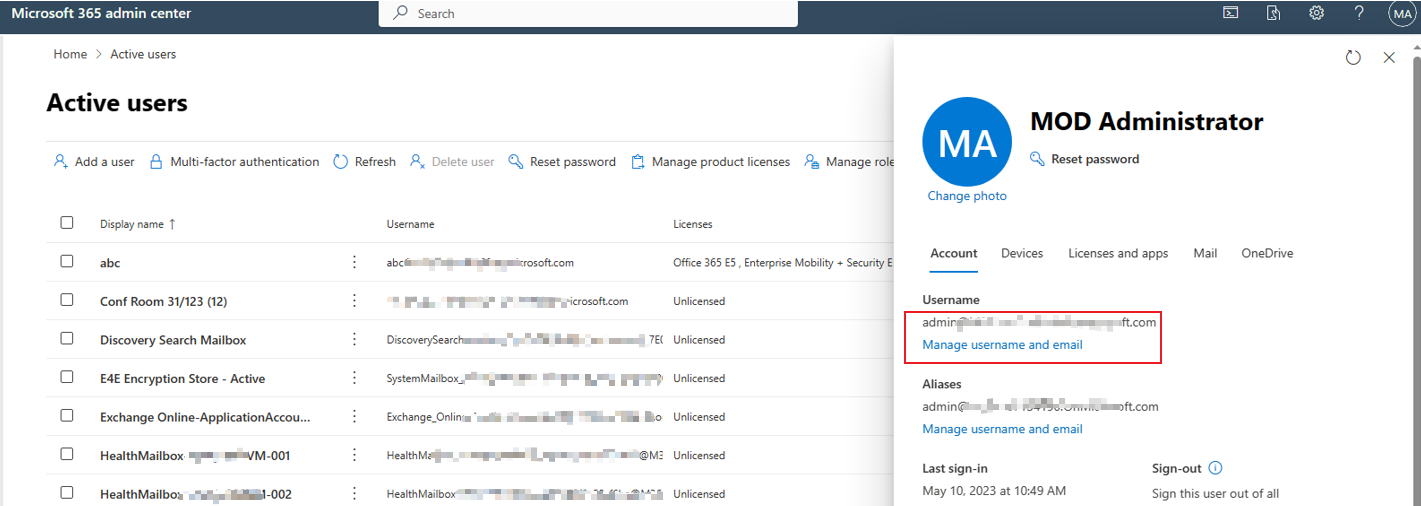Open the MA account avatar in header
The image size is (1421, 506).
click(x=1401, y=13)
